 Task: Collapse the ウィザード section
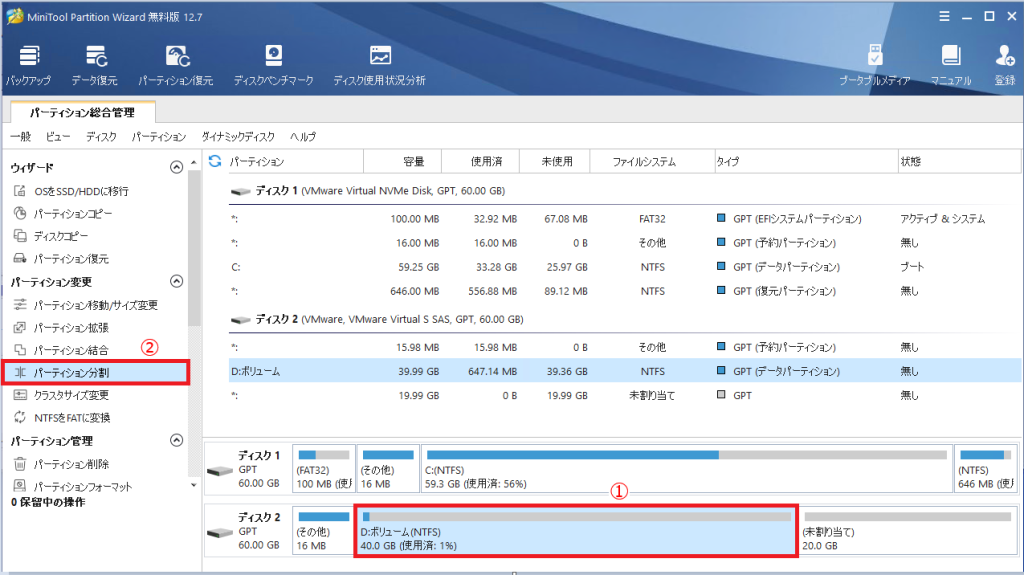176,167
